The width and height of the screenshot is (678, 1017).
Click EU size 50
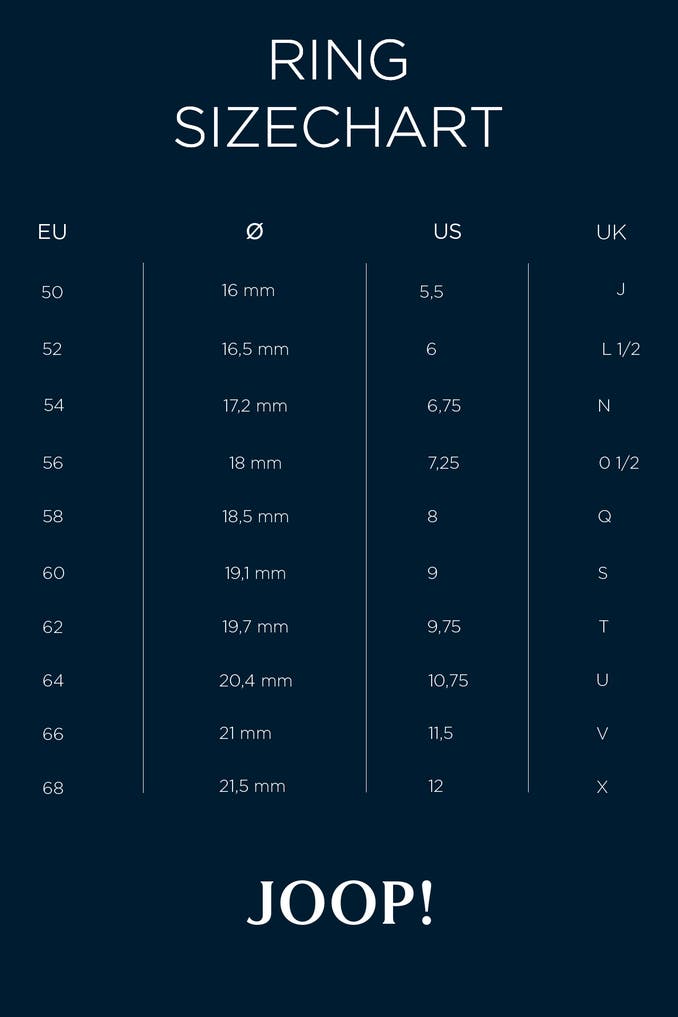[52, 292]
